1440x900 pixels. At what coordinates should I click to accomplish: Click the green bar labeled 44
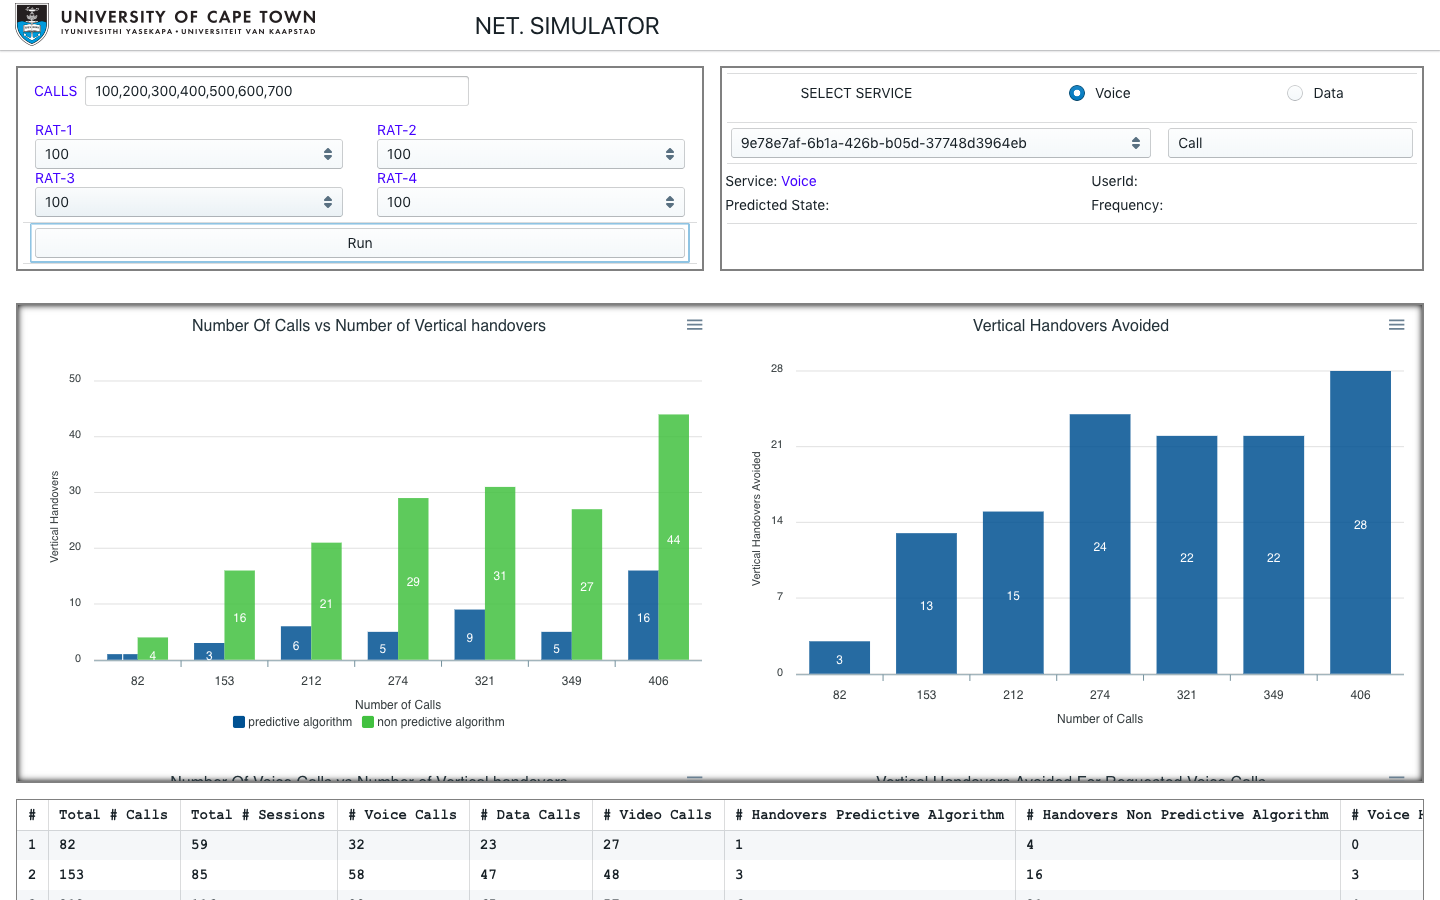tap(674, 537)
